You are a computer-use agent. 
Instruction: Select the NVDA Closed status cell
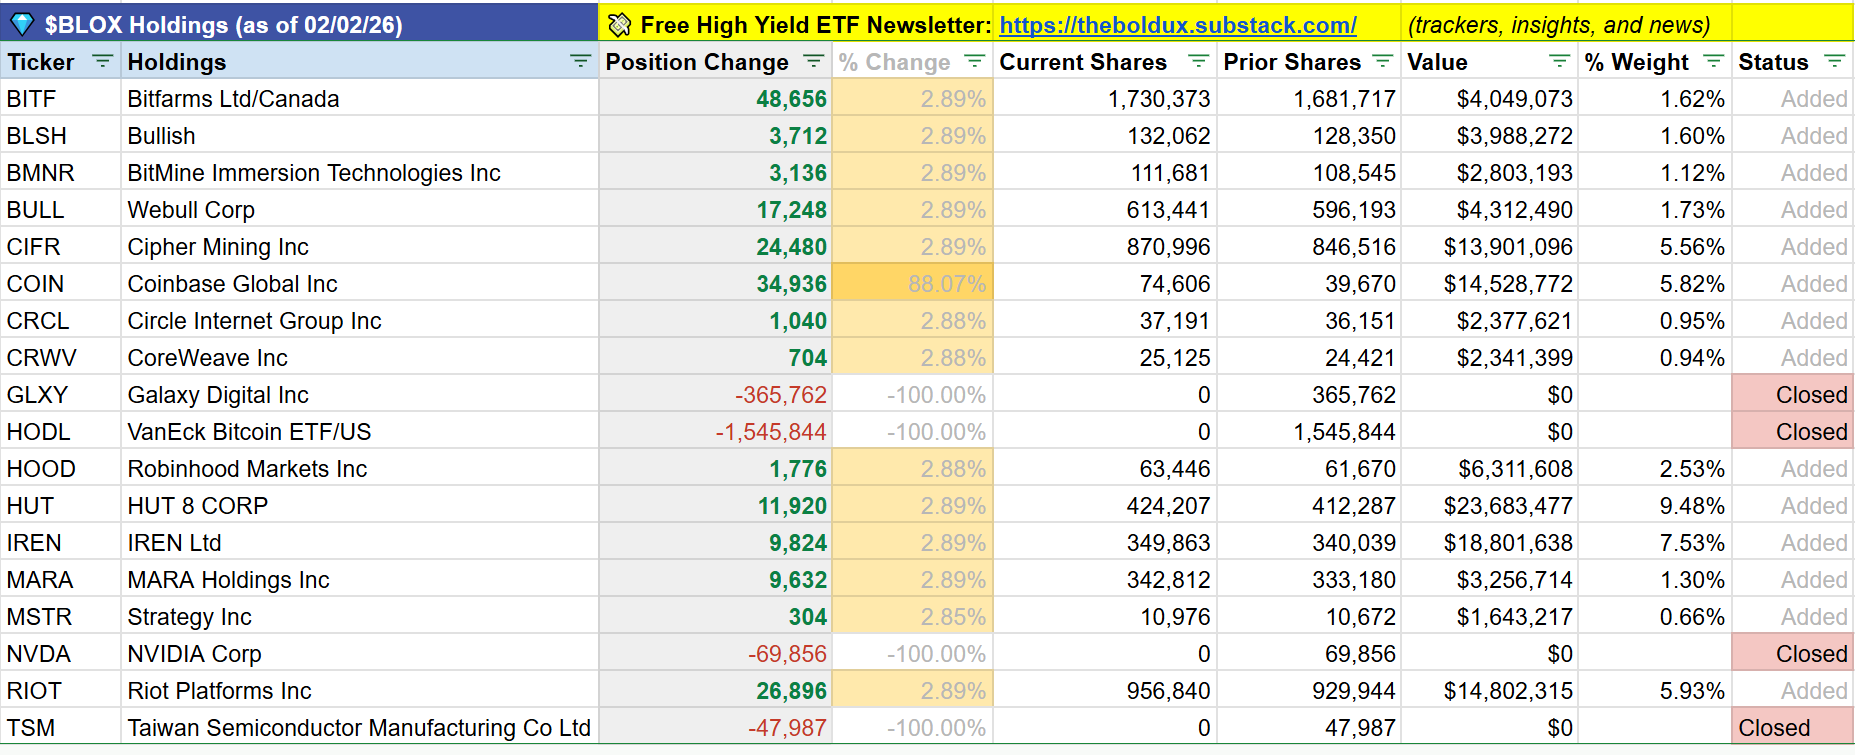coord(1793,653)
